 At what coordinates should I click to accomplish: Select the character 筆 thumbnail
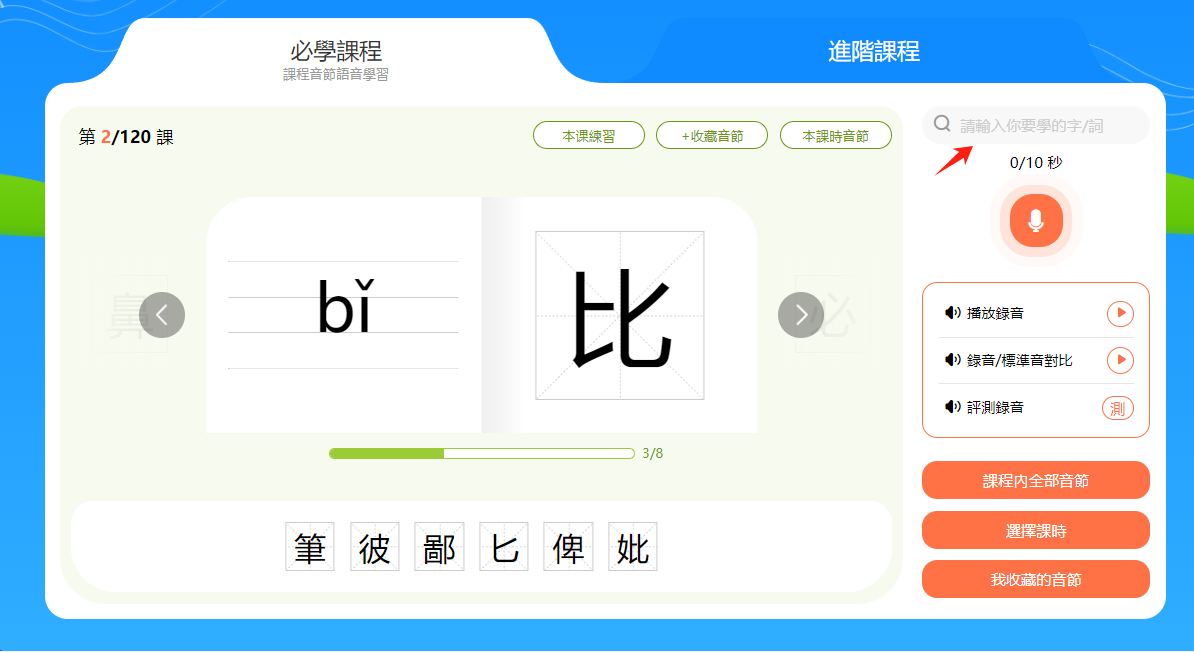(x=310, y=546)
